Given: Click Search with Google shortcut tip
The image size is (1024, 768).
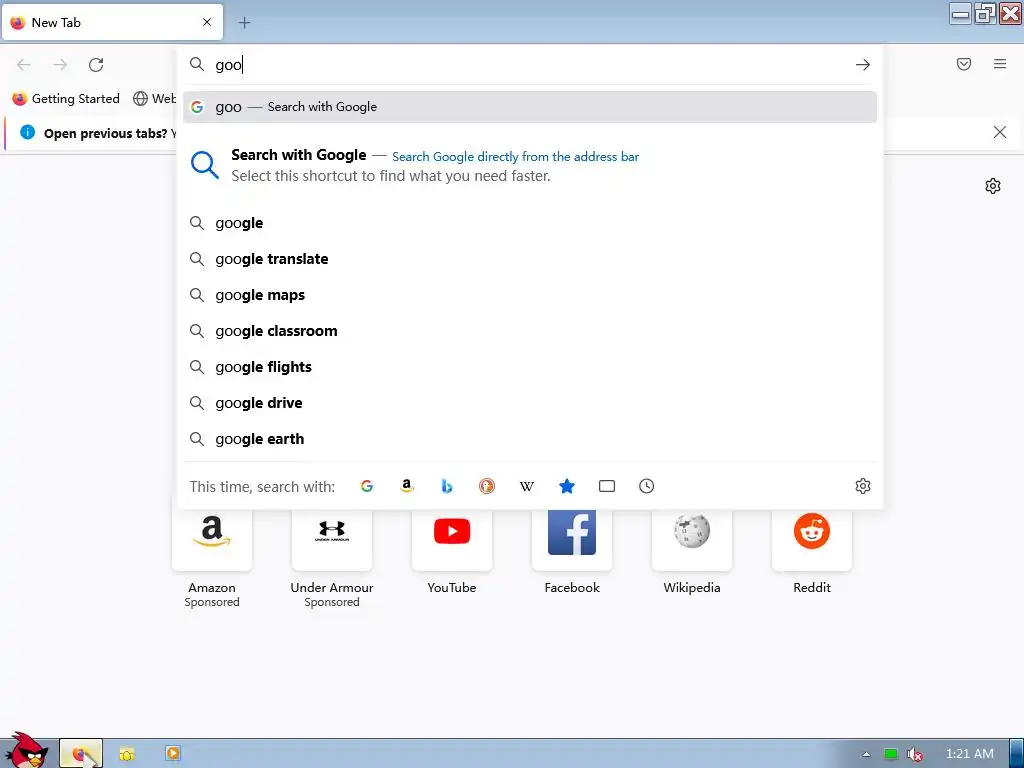Looking at the screenshot, I should 530,165.
